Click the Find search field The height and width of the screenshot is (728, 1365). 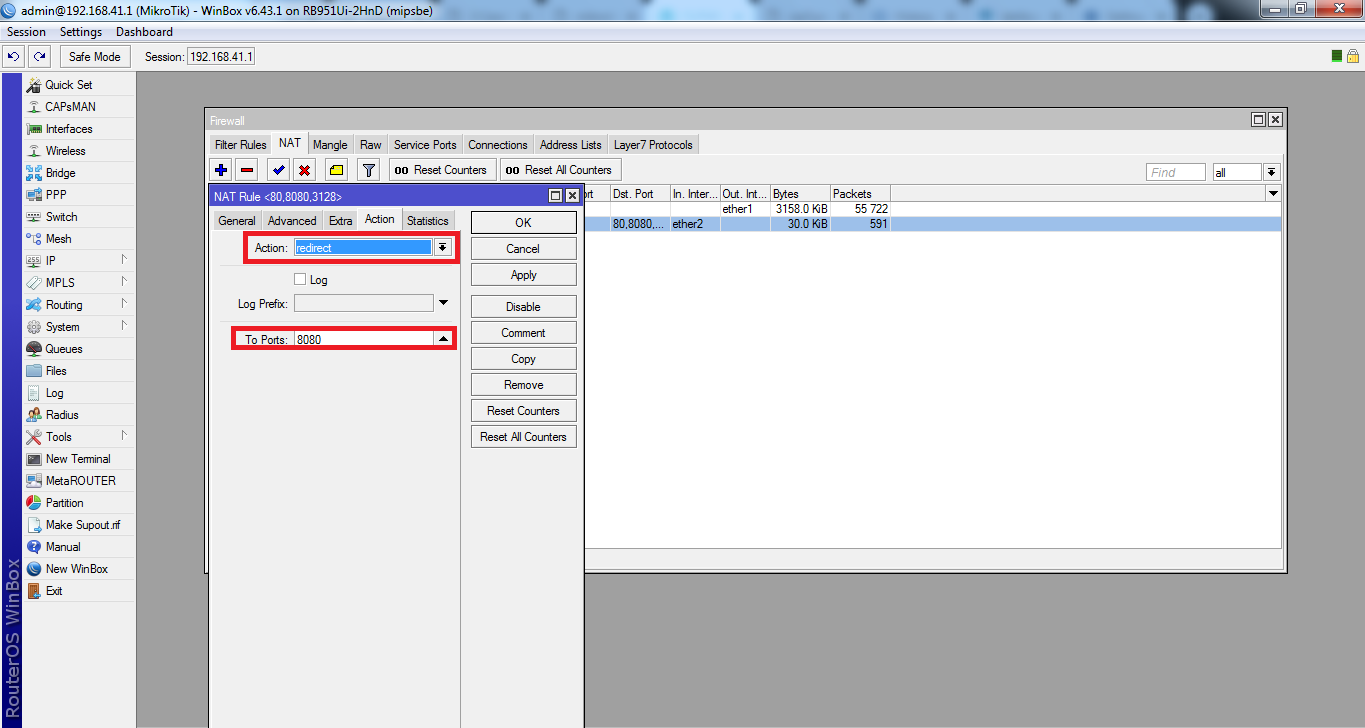click(1176, 173)
